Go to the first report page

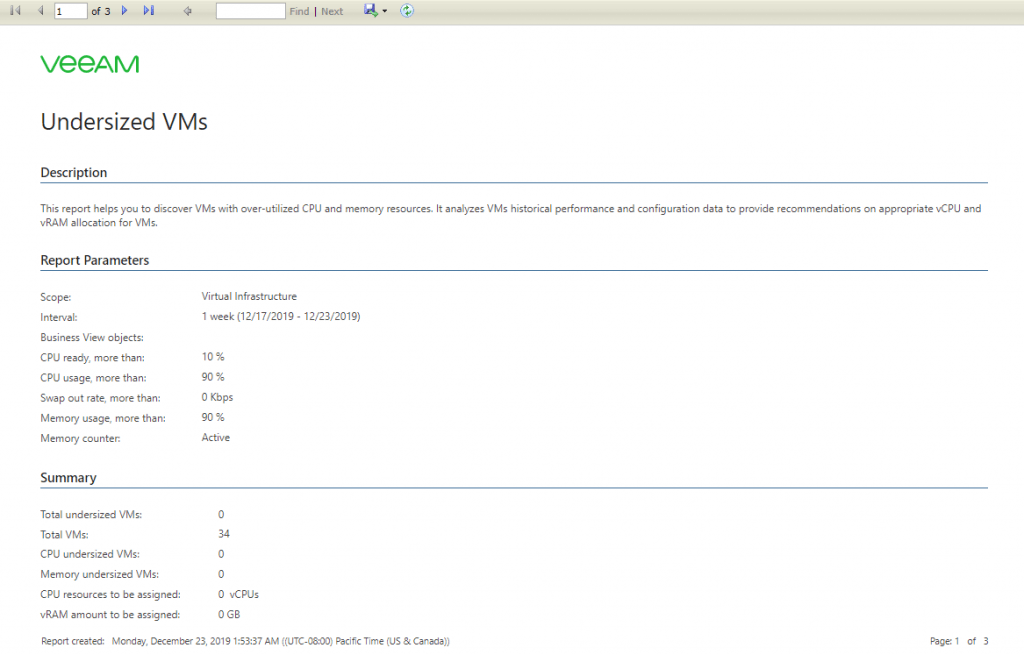(16, 10)
